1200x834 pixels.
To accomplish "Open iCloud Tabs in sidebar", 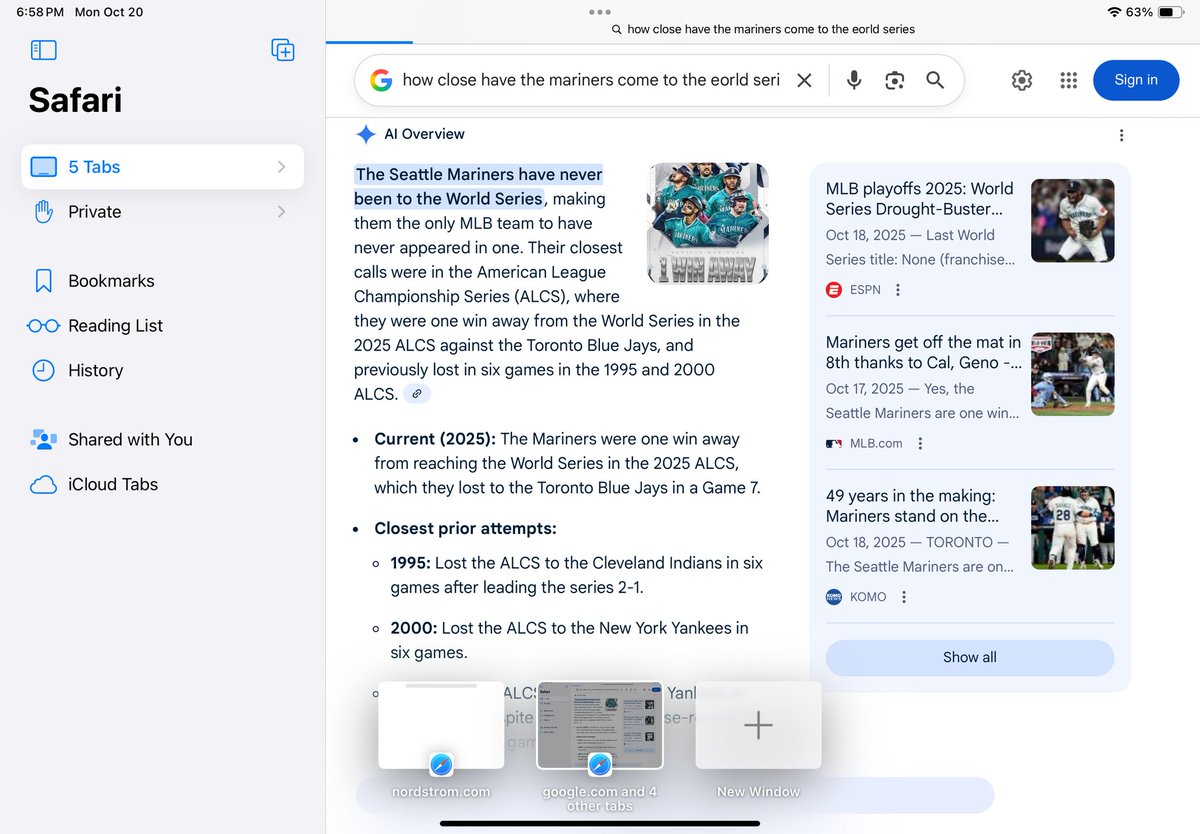I will click(113, 484).
